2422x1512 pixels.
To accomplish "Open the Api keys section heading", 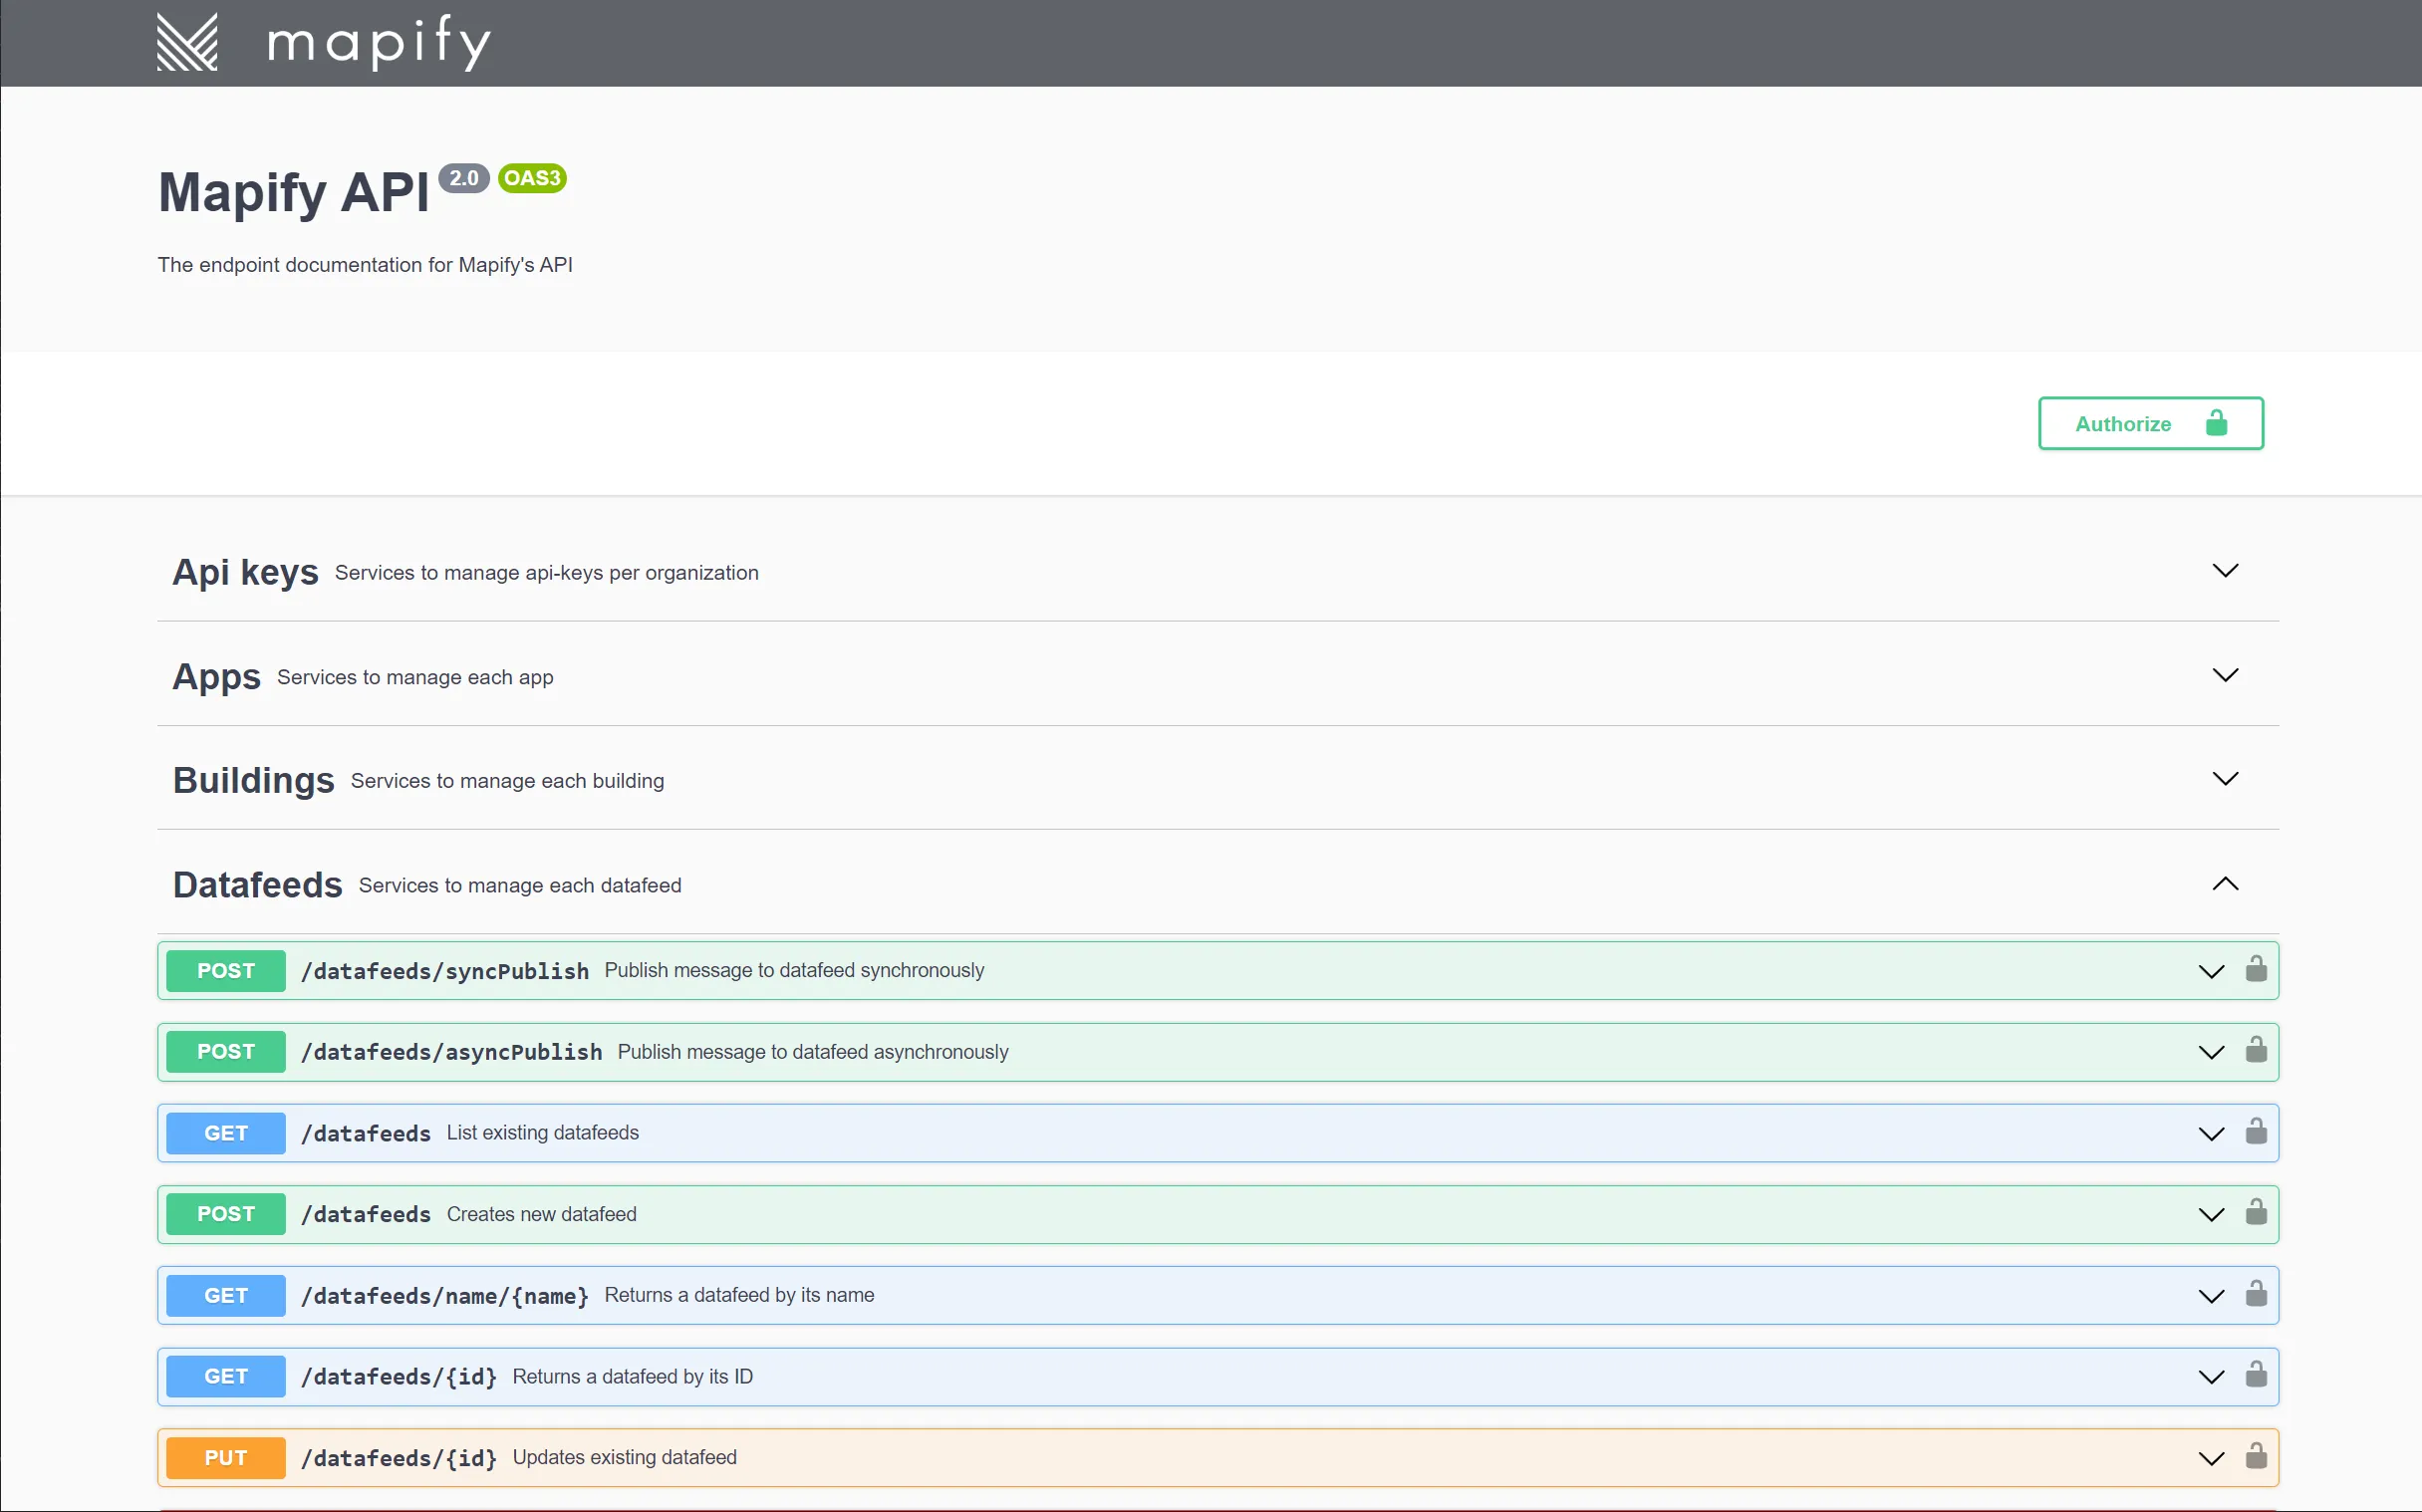I will tap(245, 572).
